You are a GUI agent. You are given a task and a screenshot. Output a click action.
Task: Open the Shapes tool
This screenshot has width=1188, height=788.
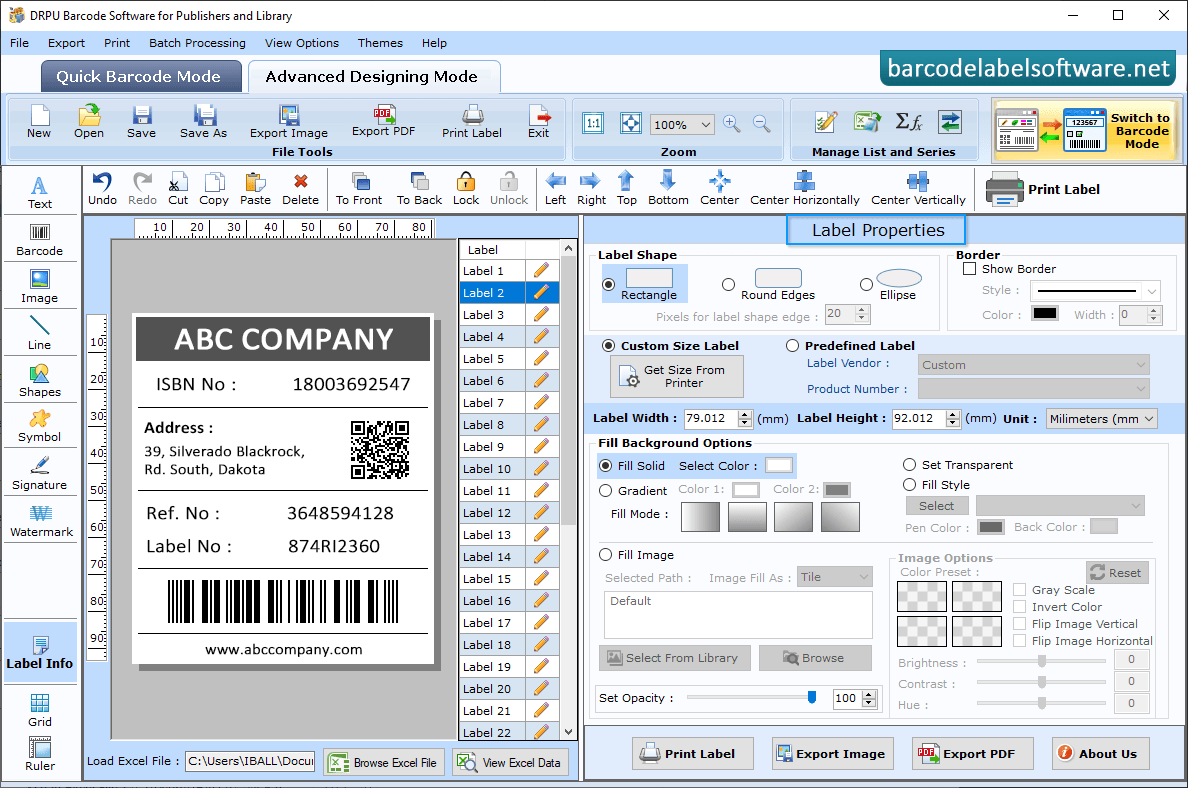tap(39, 381)
